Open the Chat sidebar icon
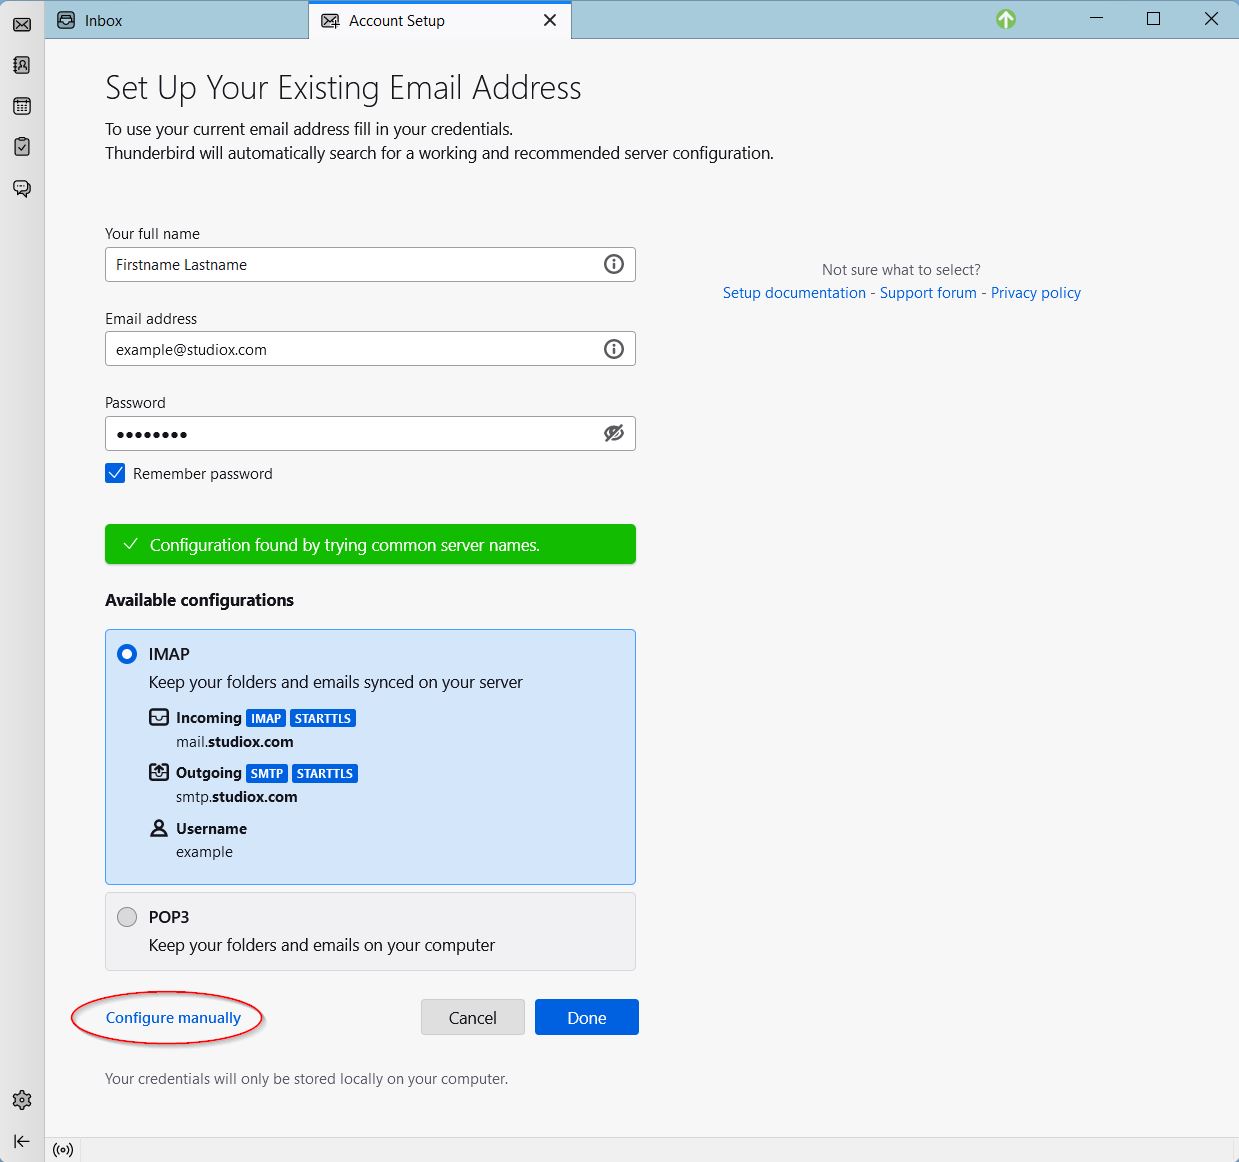Image resolution: width=1239 pixels, height=1162 pixels. point(22,188)
